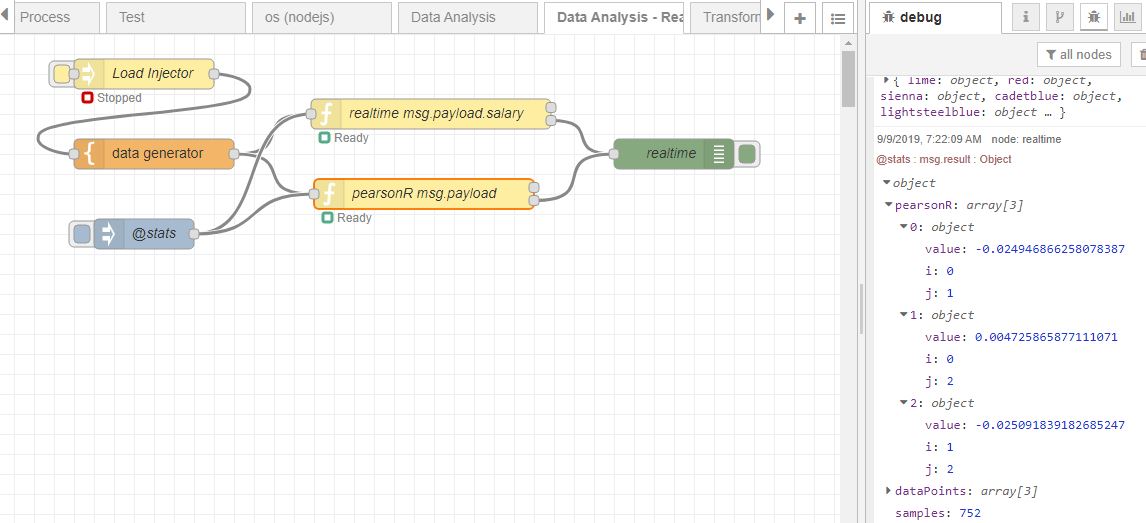This screenshot has height=523, width=1146.
Task: Expand the dataPoints array
Action: coord(888,491)
